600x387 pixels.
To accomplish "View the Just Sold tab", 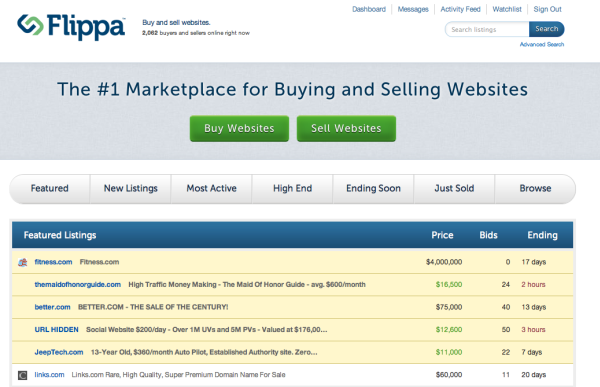I will coord(454,188).
